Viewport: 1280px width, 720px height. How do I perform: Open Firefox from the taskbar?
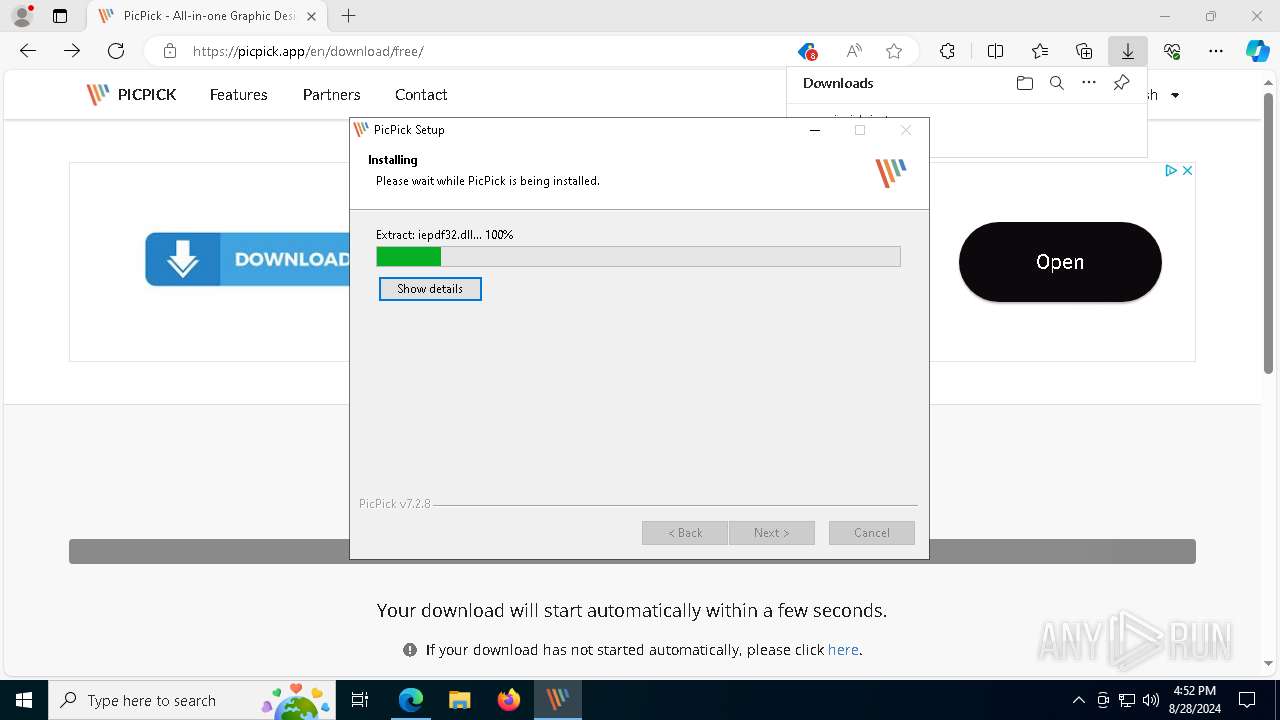tap(508, 700)
